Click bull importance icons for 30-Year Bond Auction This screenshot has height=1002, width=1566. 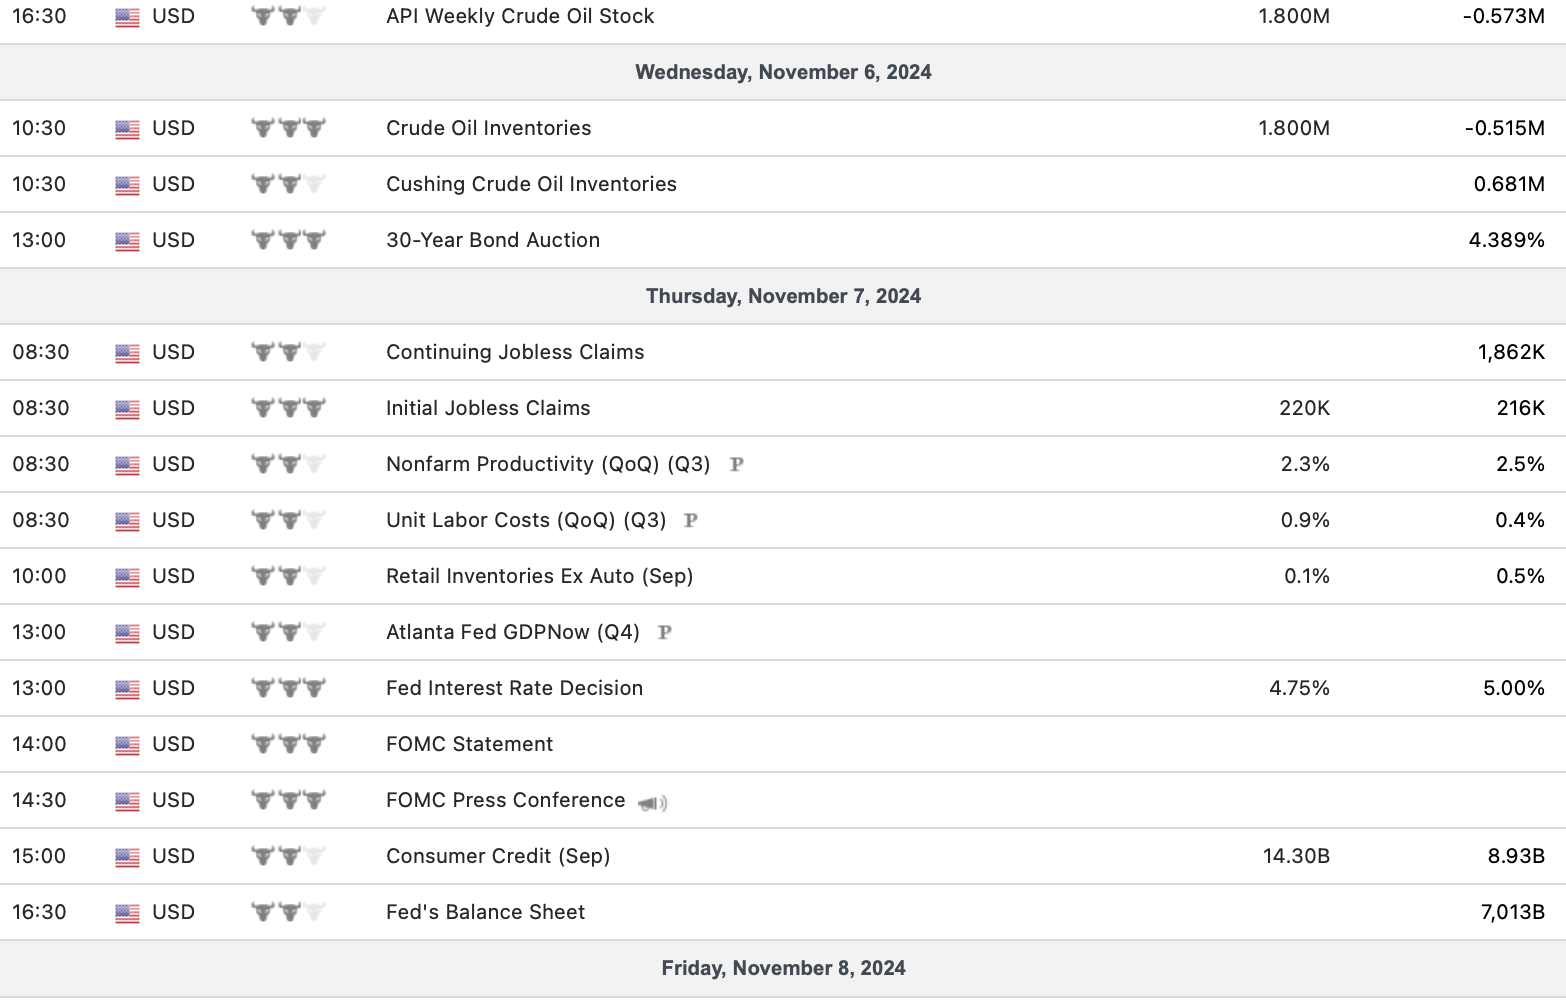[x=288, y=240]
